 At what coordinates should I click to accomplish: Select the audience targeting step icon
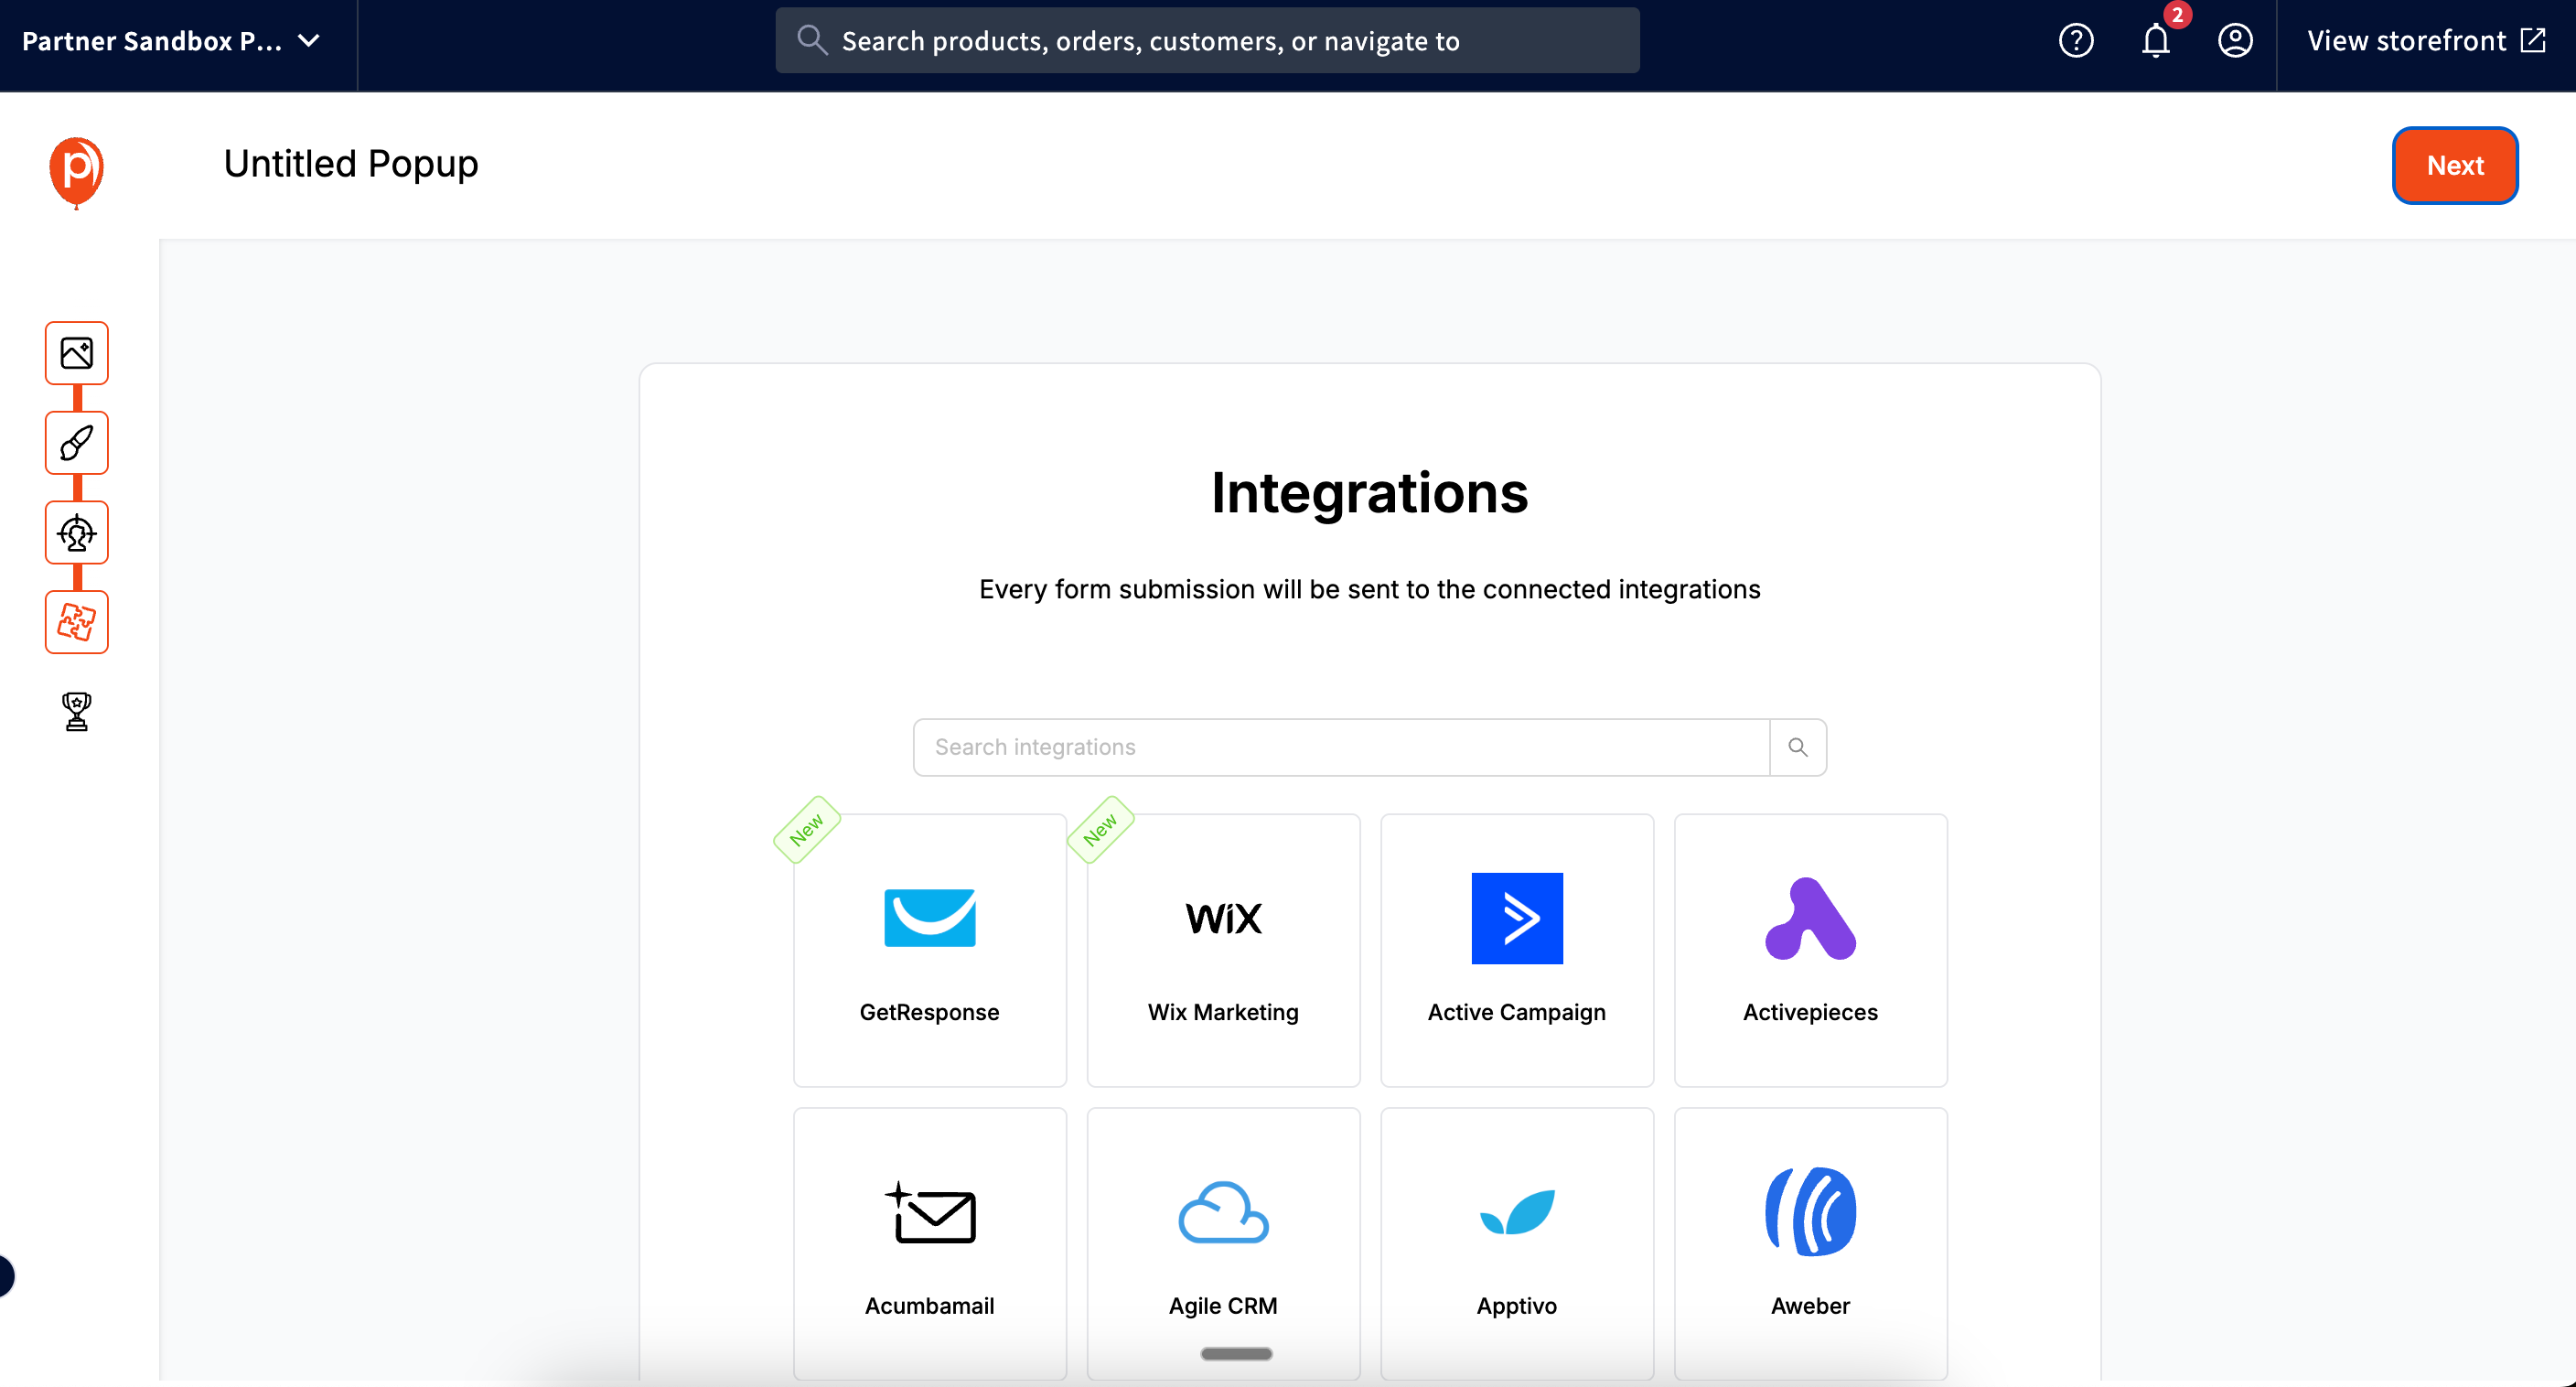[x=76, y=532]
